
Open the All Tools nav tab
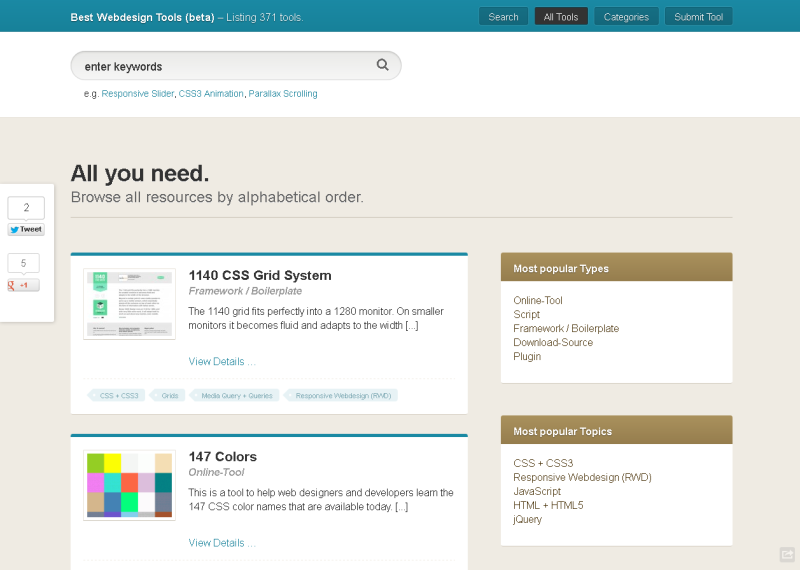pos(561,17)
